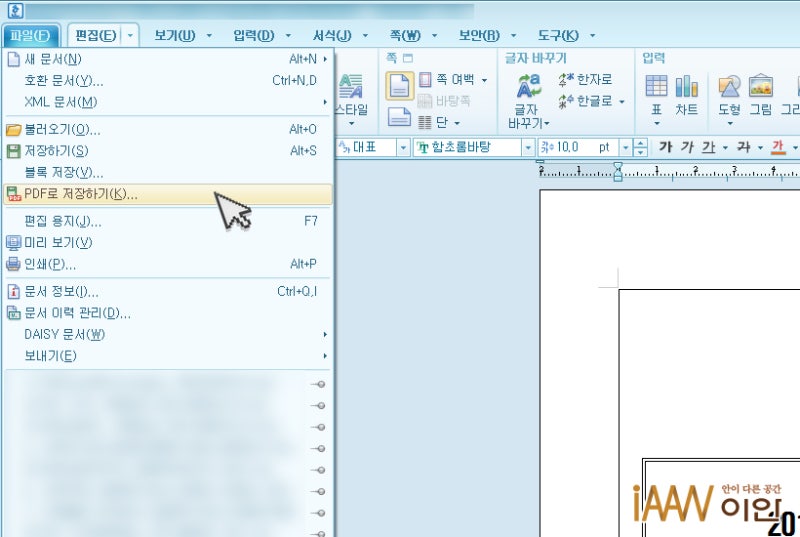Open the 보안(R) menu
Image resolution: width=800 pixels, height=537 pixels.
click(x=479, y=36)
